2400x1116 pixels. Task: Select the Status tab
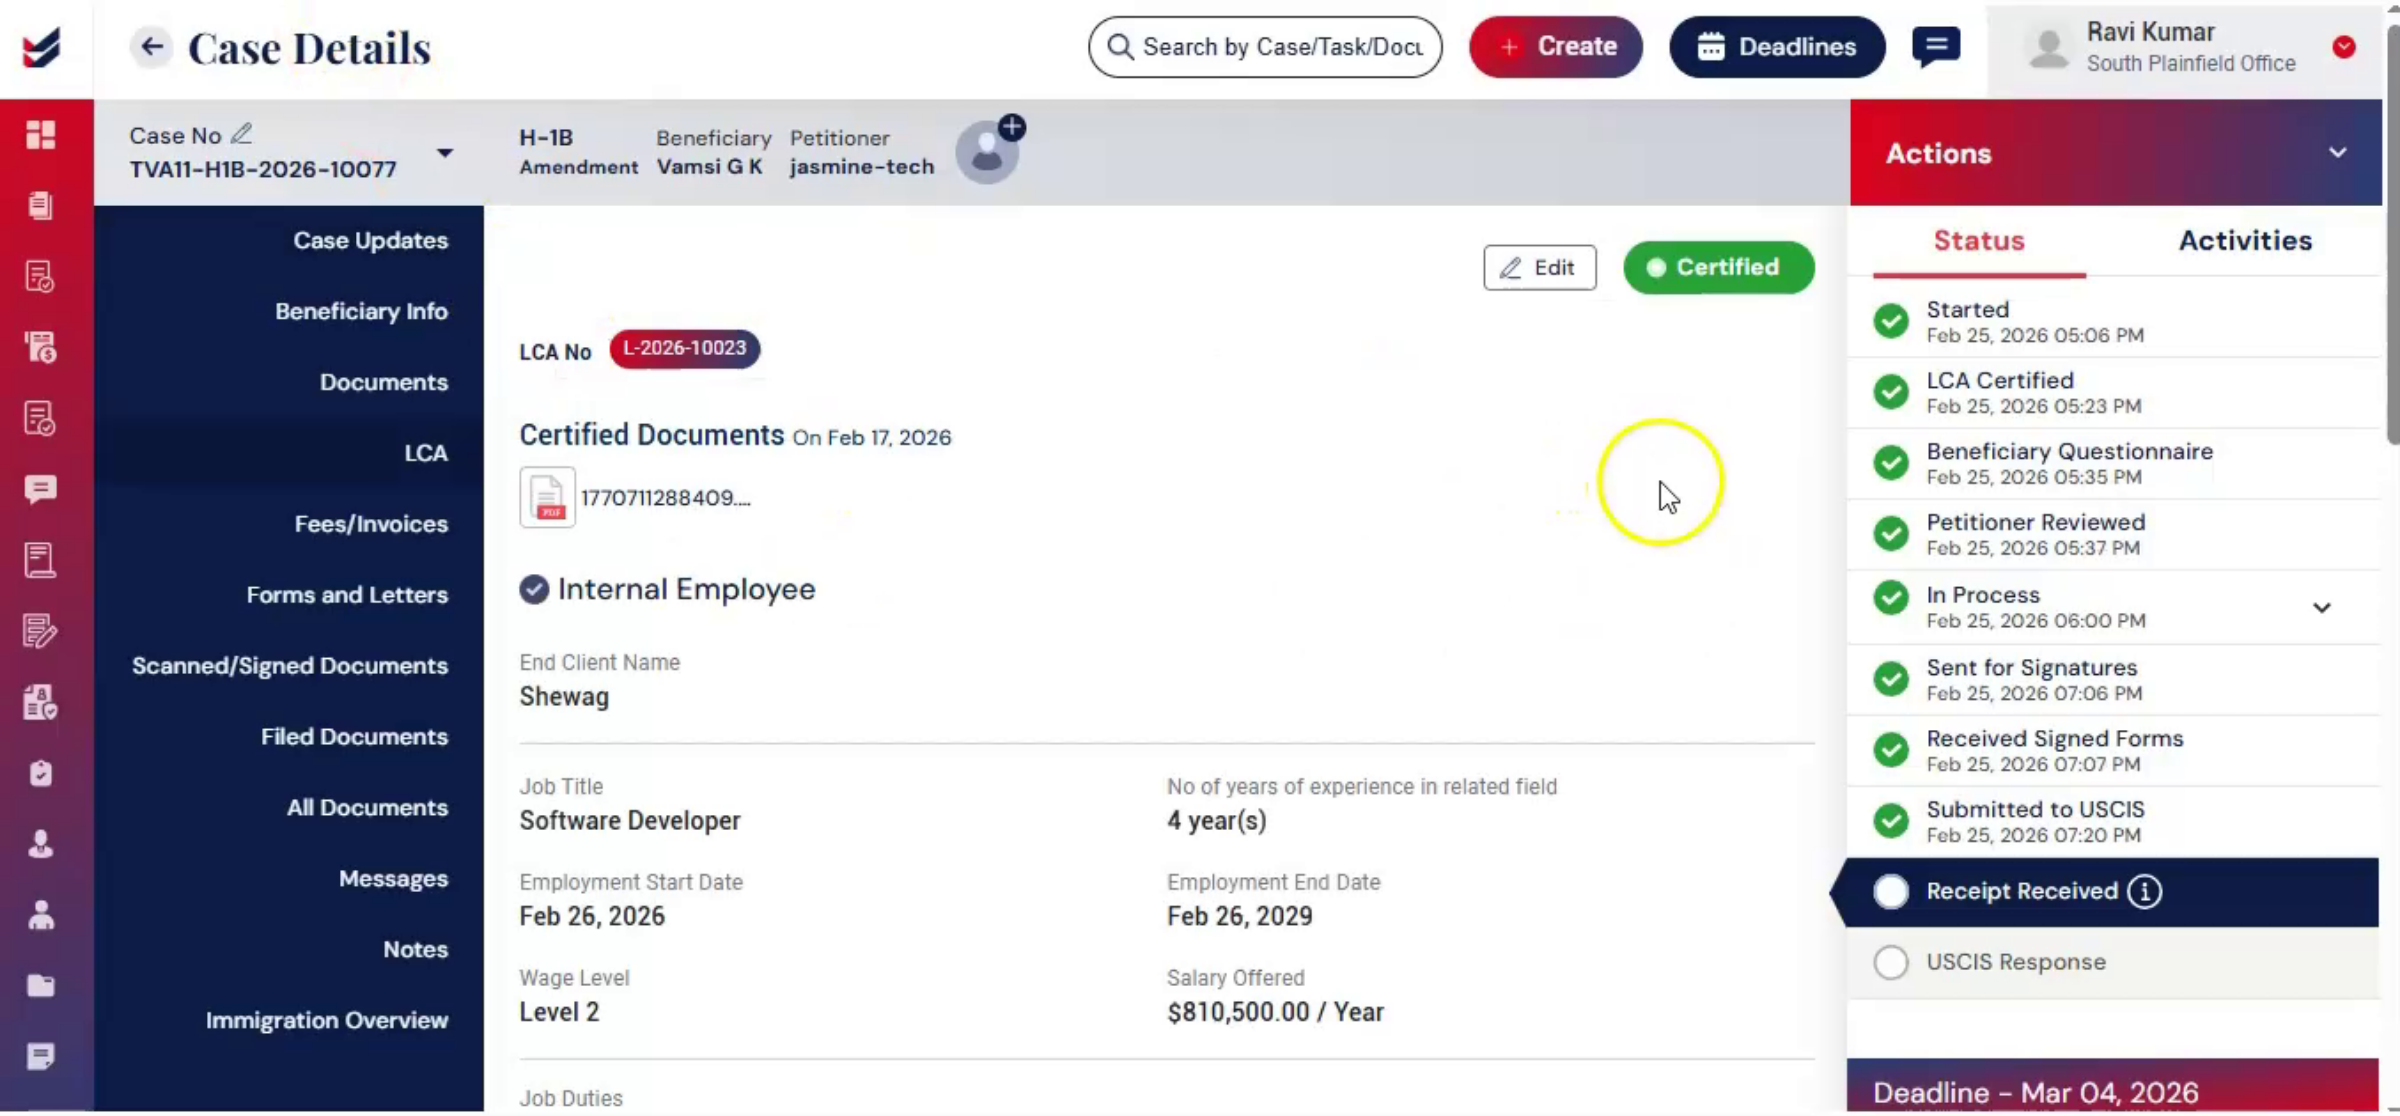click(x=1978, y=240)
